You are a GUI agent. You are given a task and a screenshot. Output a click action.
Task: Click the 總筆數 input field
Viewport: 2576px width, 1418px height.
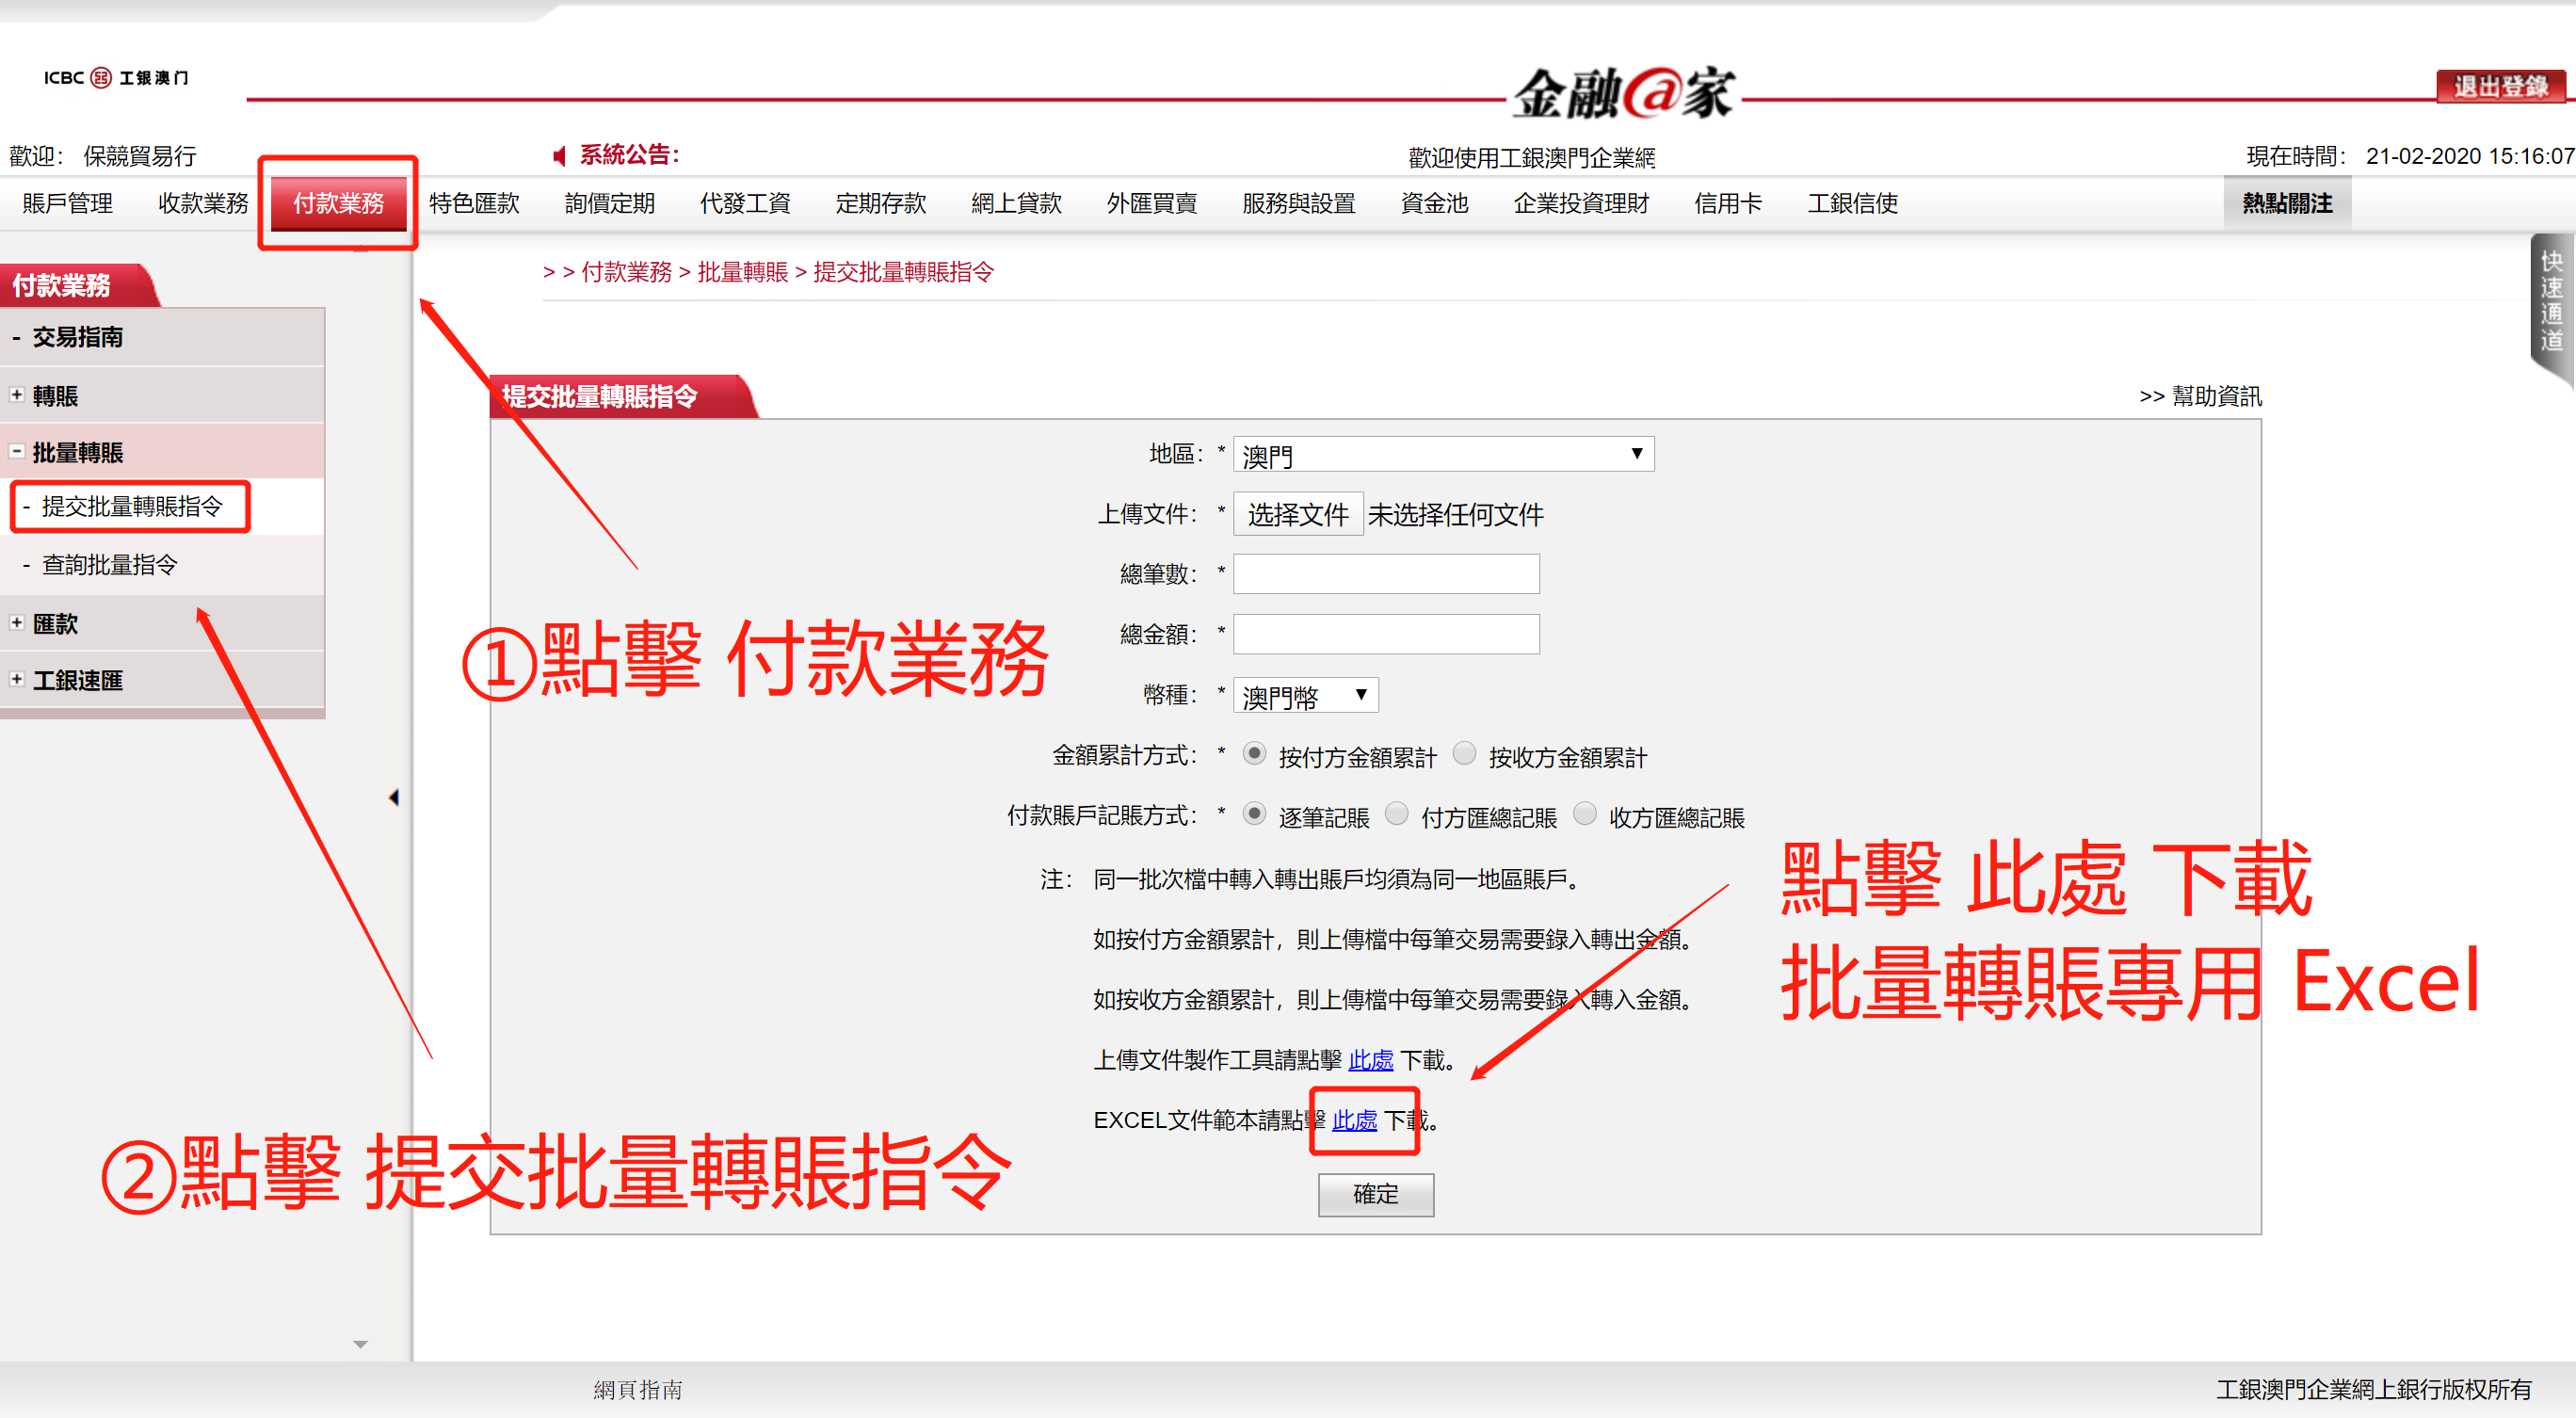[x=1386, y=573]
